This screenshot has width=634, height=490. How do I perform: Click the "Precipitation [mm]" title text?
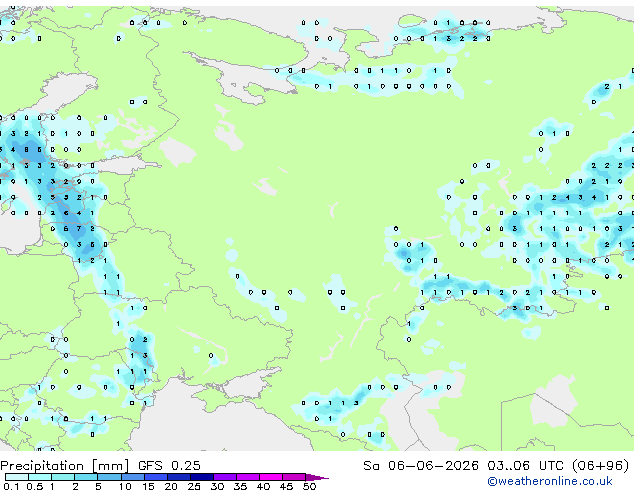click(65, 466)
